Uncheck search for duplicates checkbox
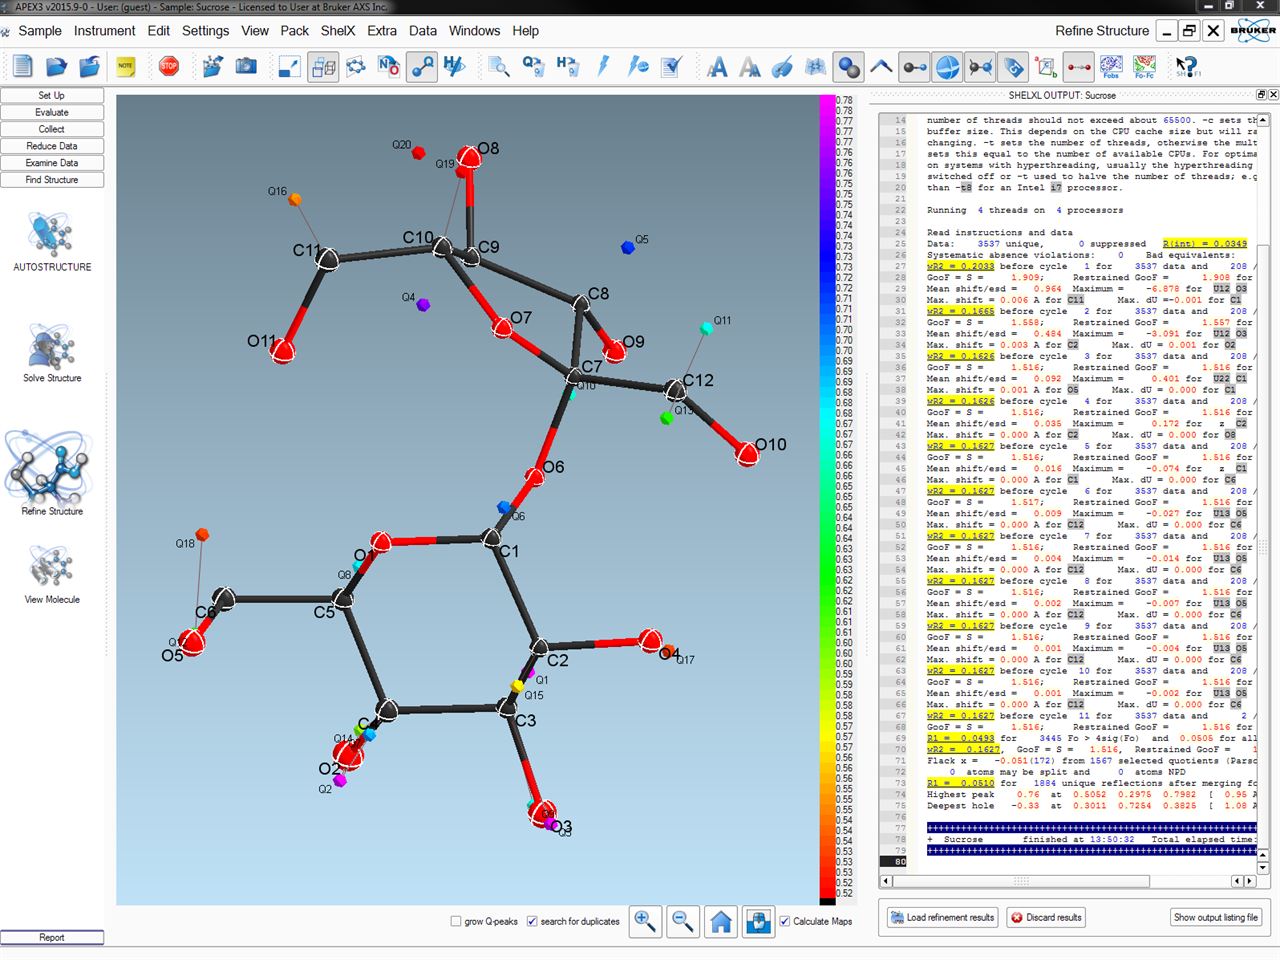 point(532,921)
